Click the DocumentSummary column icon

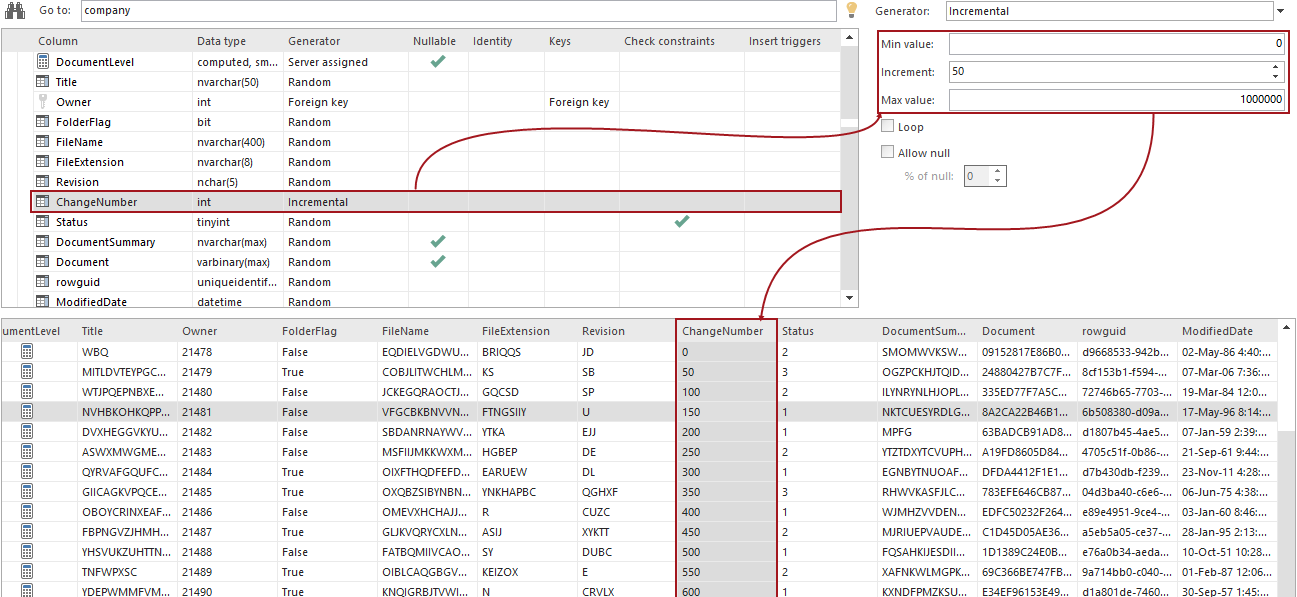click(43, 242)
